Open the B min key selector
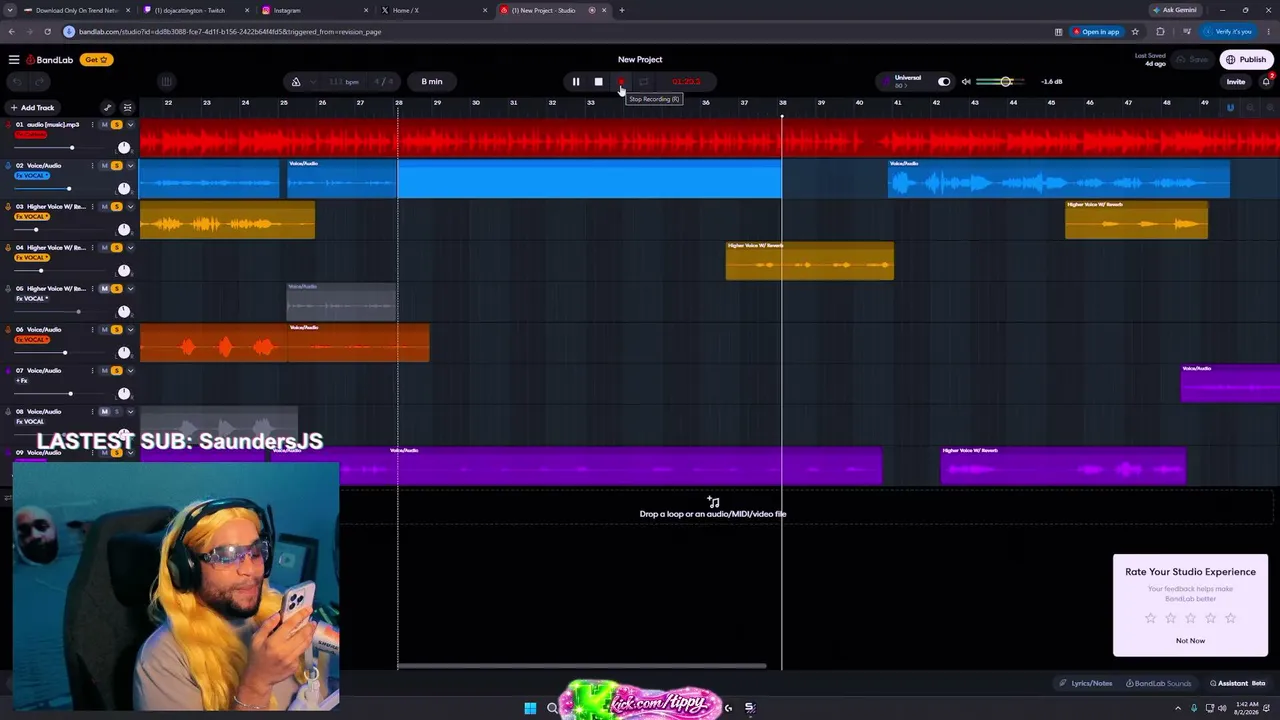 tap(432, 82)
